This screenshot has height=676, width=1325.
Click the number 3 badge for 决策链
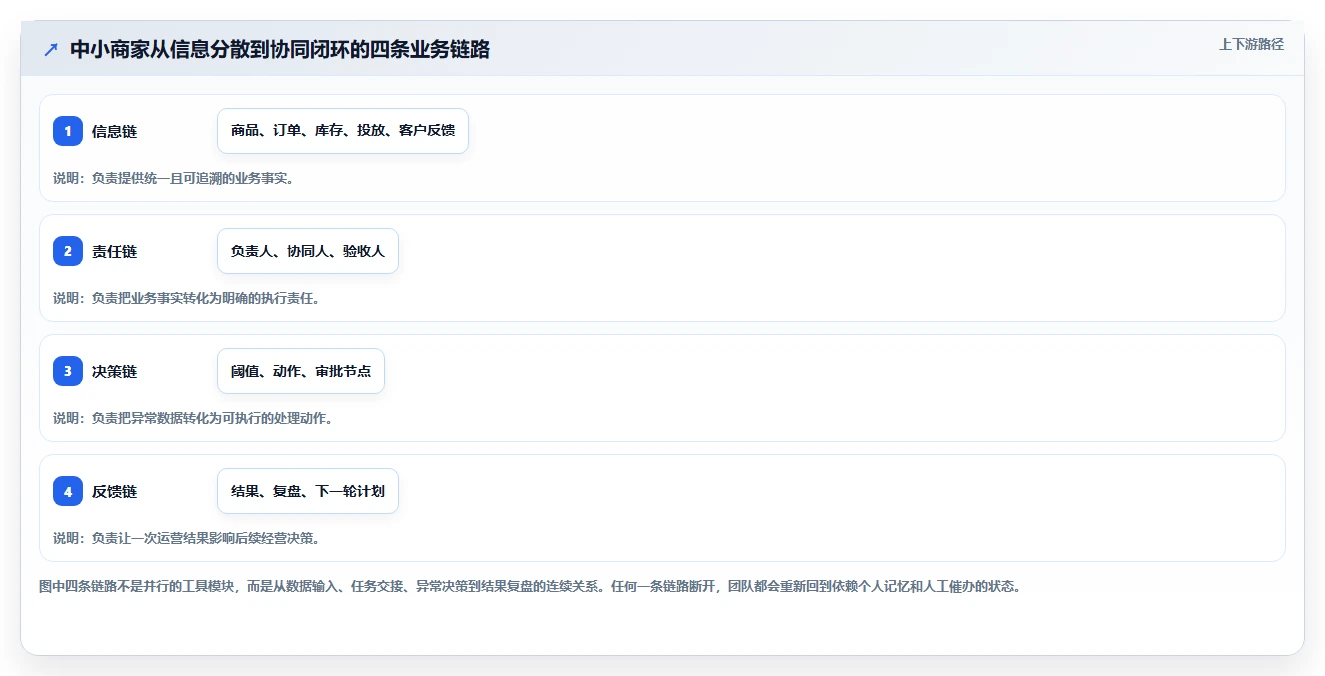point(68,371)
